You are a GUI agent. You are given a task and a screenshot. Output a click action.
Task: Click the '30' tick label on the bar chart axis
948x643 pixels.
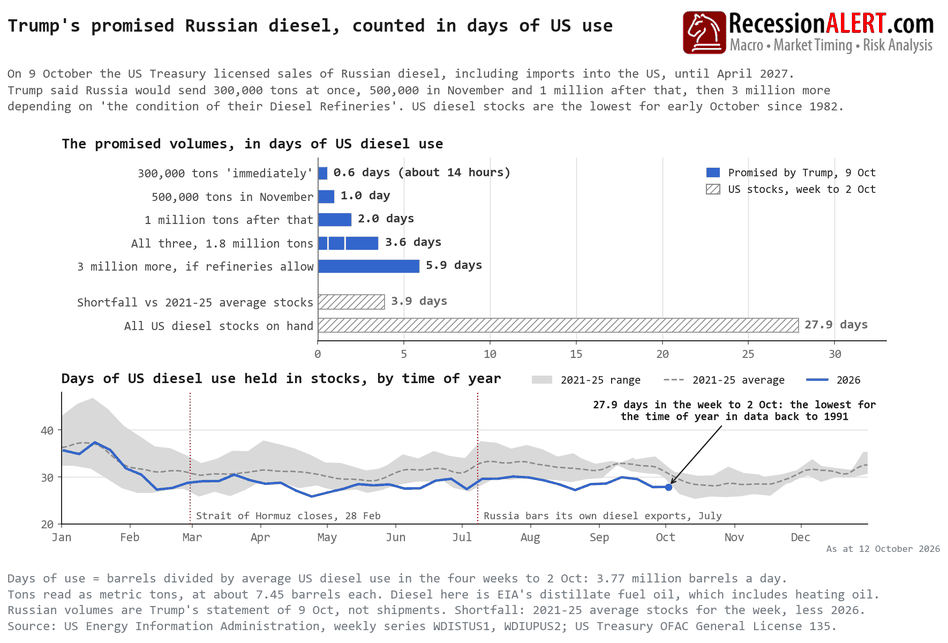[835, 354]
